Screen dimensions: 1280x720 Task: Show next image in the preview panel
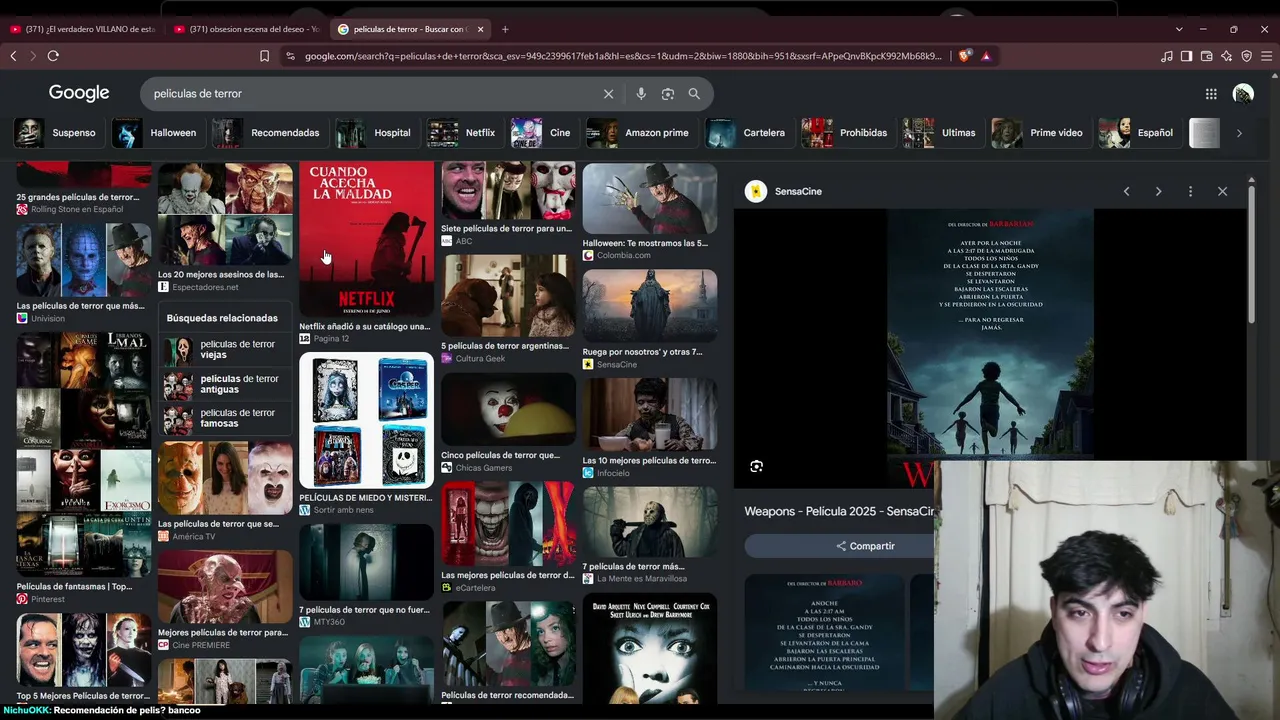(1158, 191)
